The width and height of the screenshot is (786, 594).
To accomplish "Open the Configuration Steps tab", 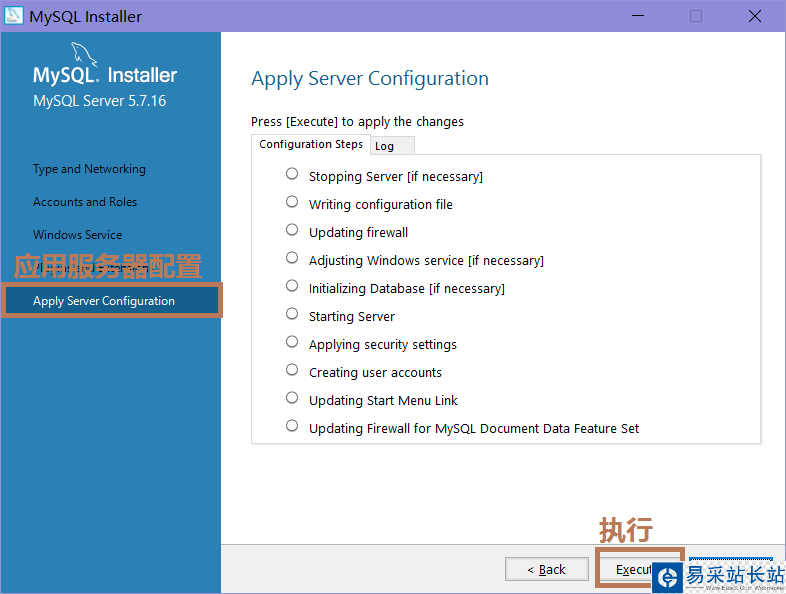I will pyautogui.click(x=311, y=144).
